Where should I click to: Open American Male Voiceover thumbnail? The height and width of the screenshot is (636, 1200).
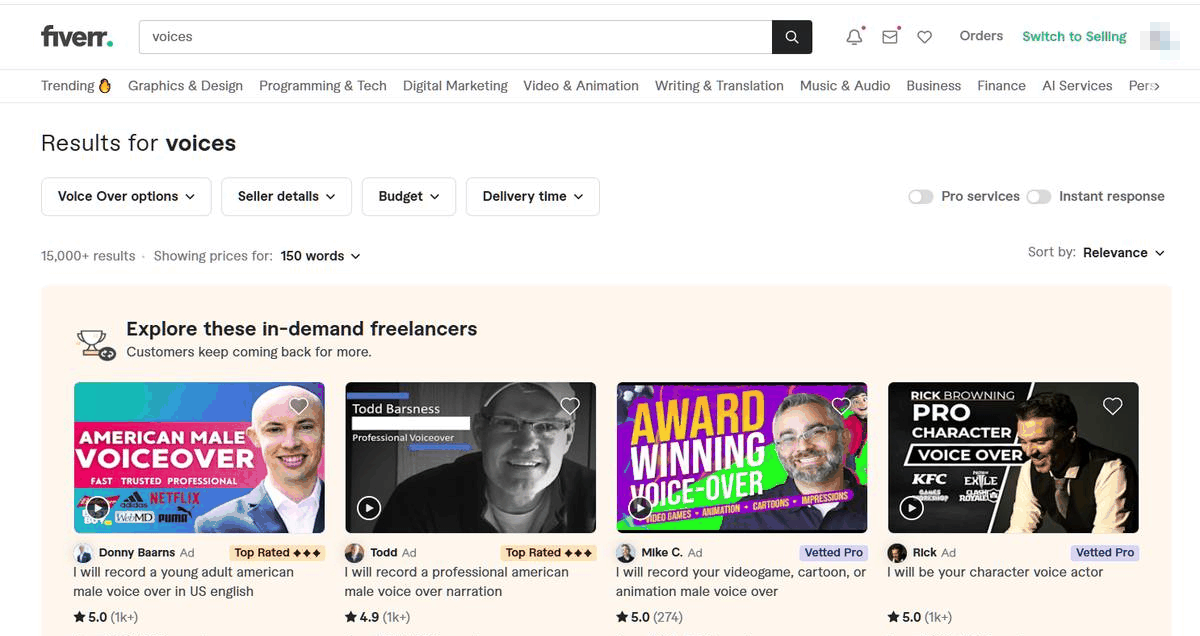coord(199,457)
